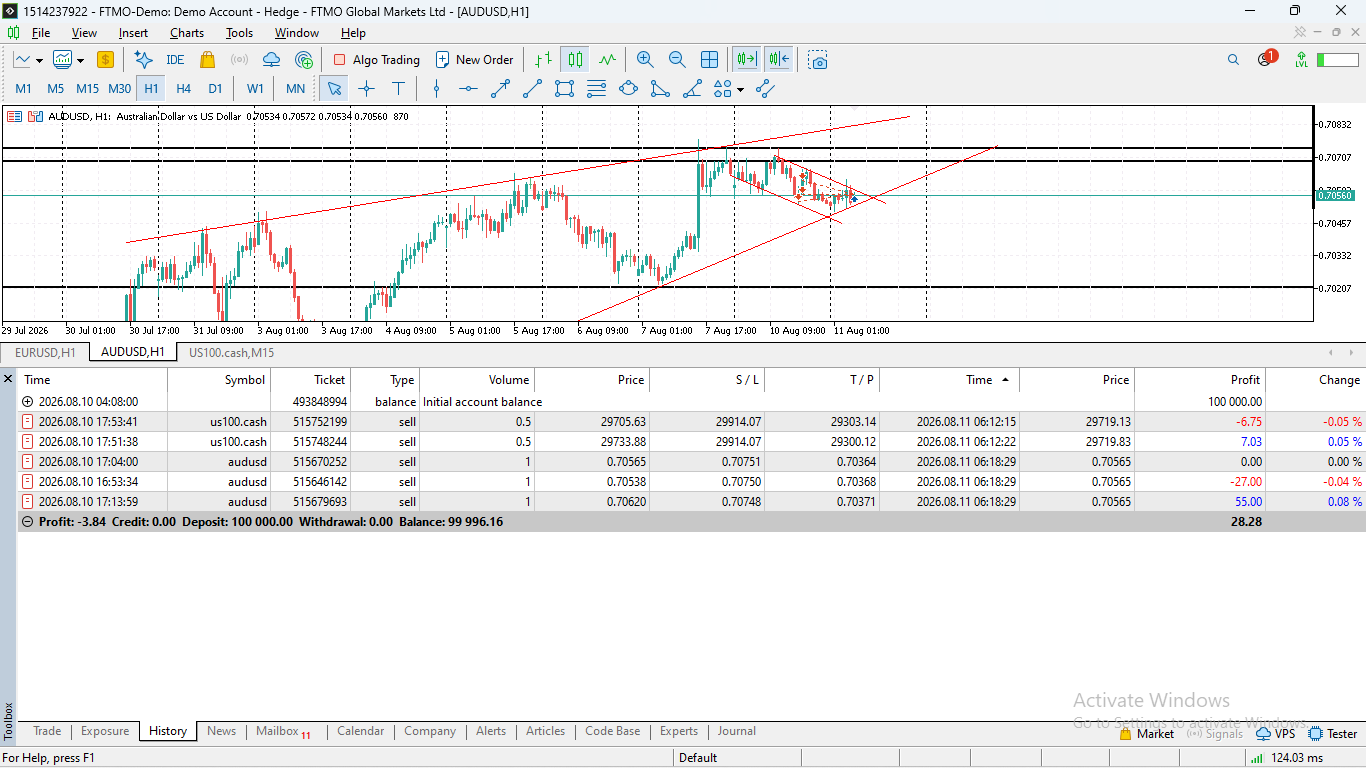Viewport: 1366px width, 768px height.
Task: Set timeframe to H4
Action: [x=183, y=89]
